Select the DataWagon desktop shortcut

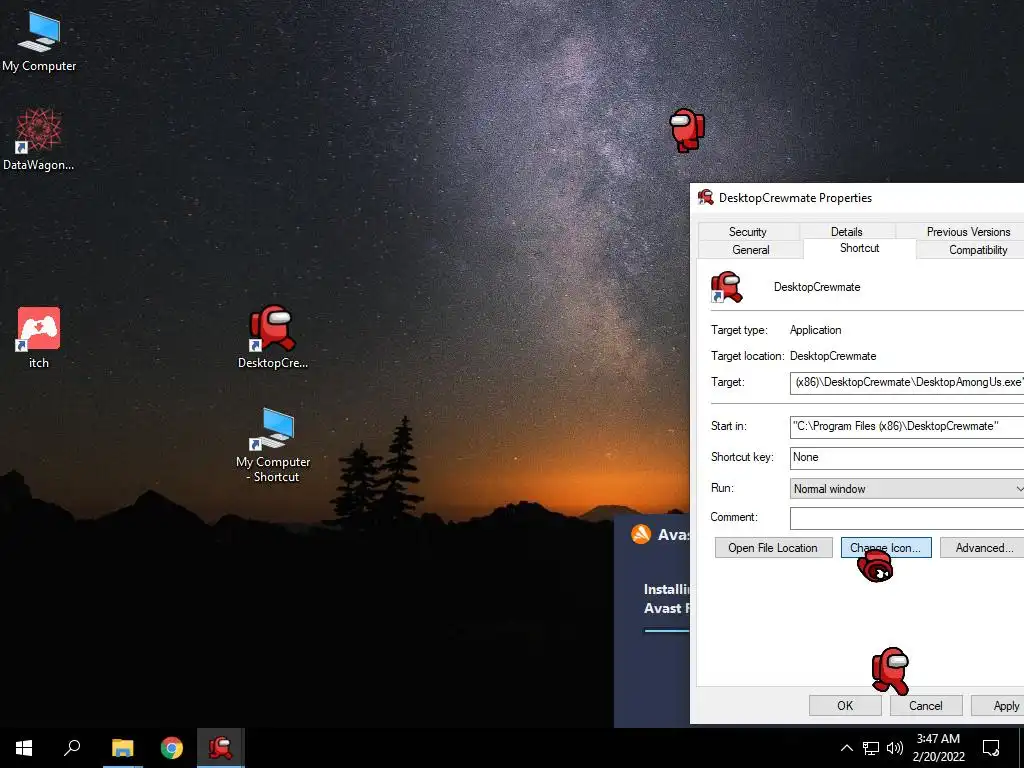39,139
